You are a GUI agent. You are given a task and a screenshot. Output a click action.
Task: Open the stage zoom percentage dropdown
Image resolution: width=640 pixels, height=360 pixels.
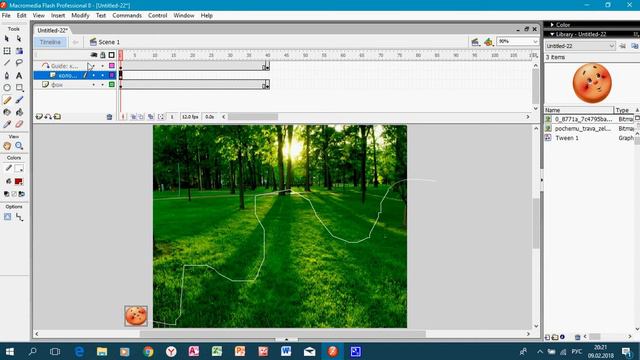coord(535,42)
